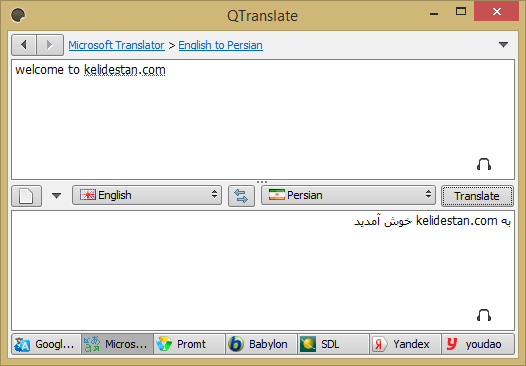This screenshot has width=526, height=366.
Task: Switch to the Google service tab
Action: tap(47, 344)
